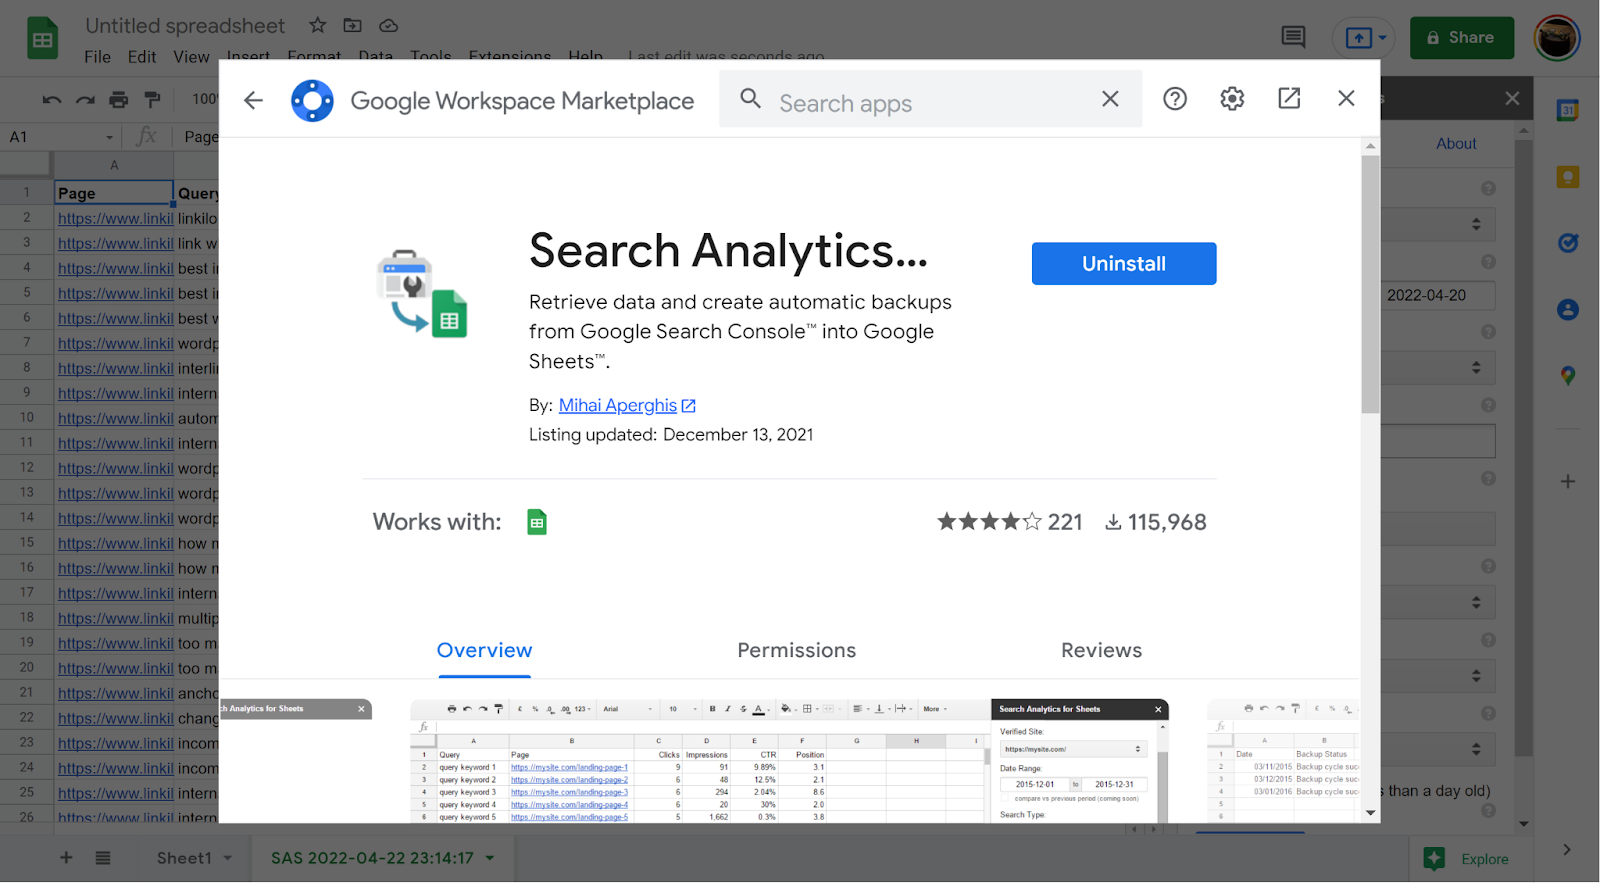Clear the Search apps field
The image size is (1600, 883).
1110,99
